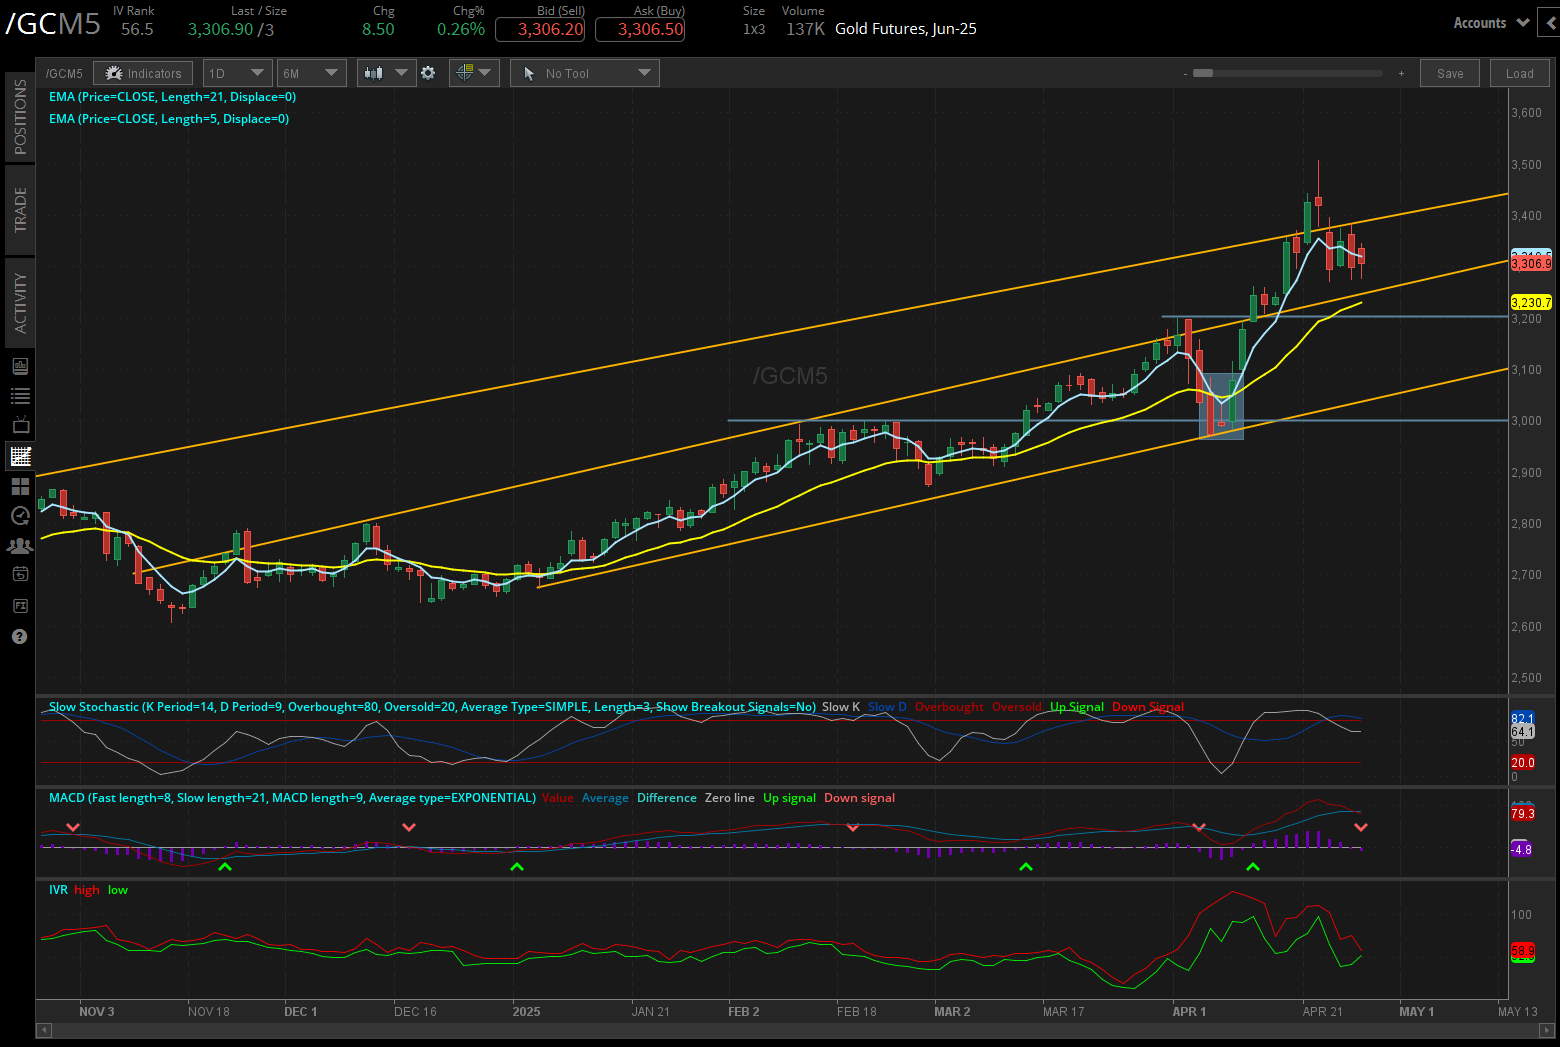The width and height of the screenshot is (1560, 1047).
Task: Switch to the TRADE side tab
Action: (20, 210)
